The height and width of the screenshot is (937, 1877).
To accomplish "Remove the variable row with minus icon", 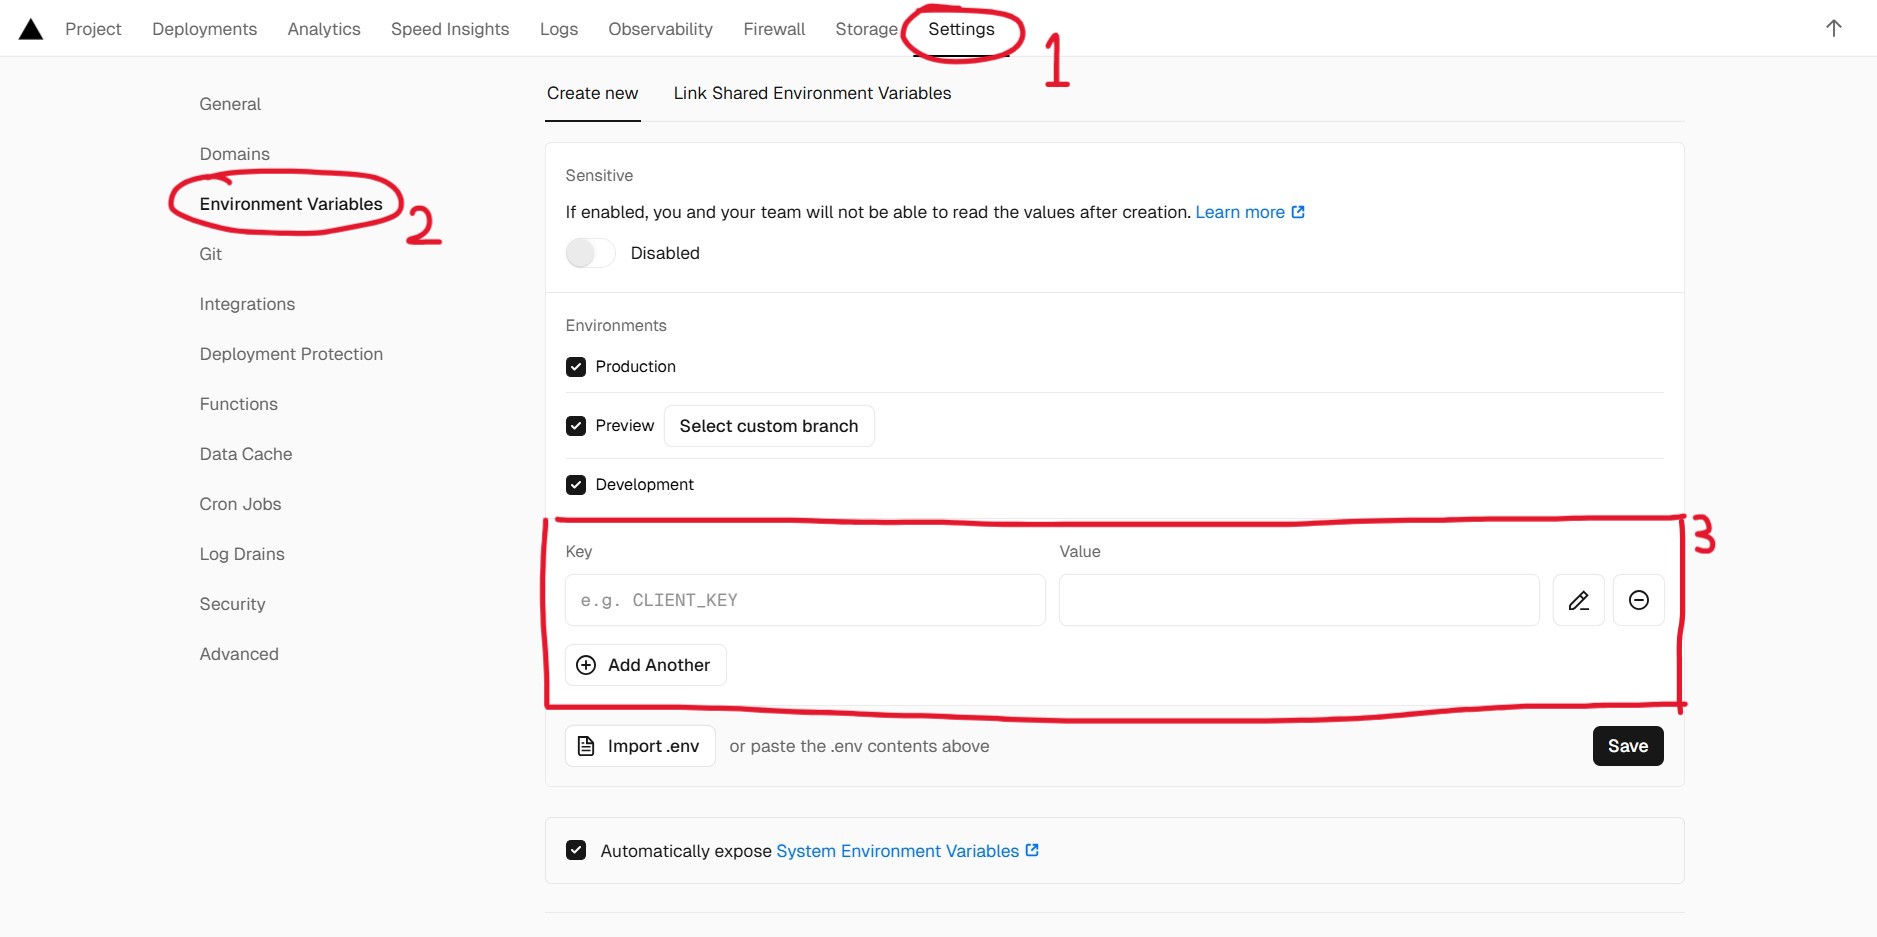I will tap(1638, 600).
